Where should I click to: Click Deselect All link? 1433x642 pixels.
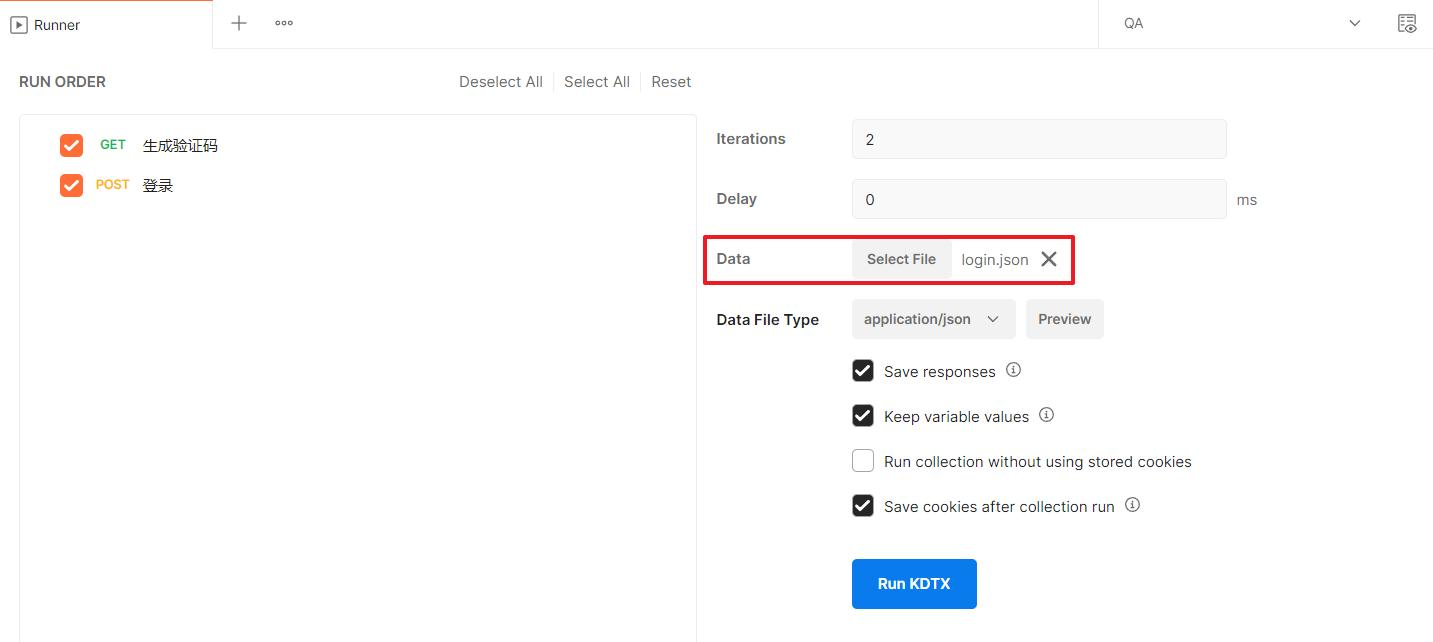click(x=500, y=82)
